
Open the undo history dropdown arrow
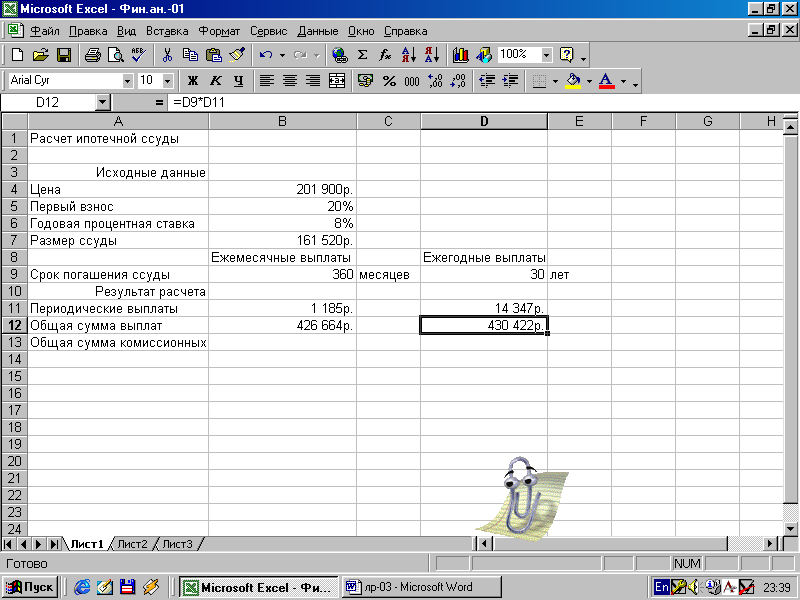pos(282,55)
